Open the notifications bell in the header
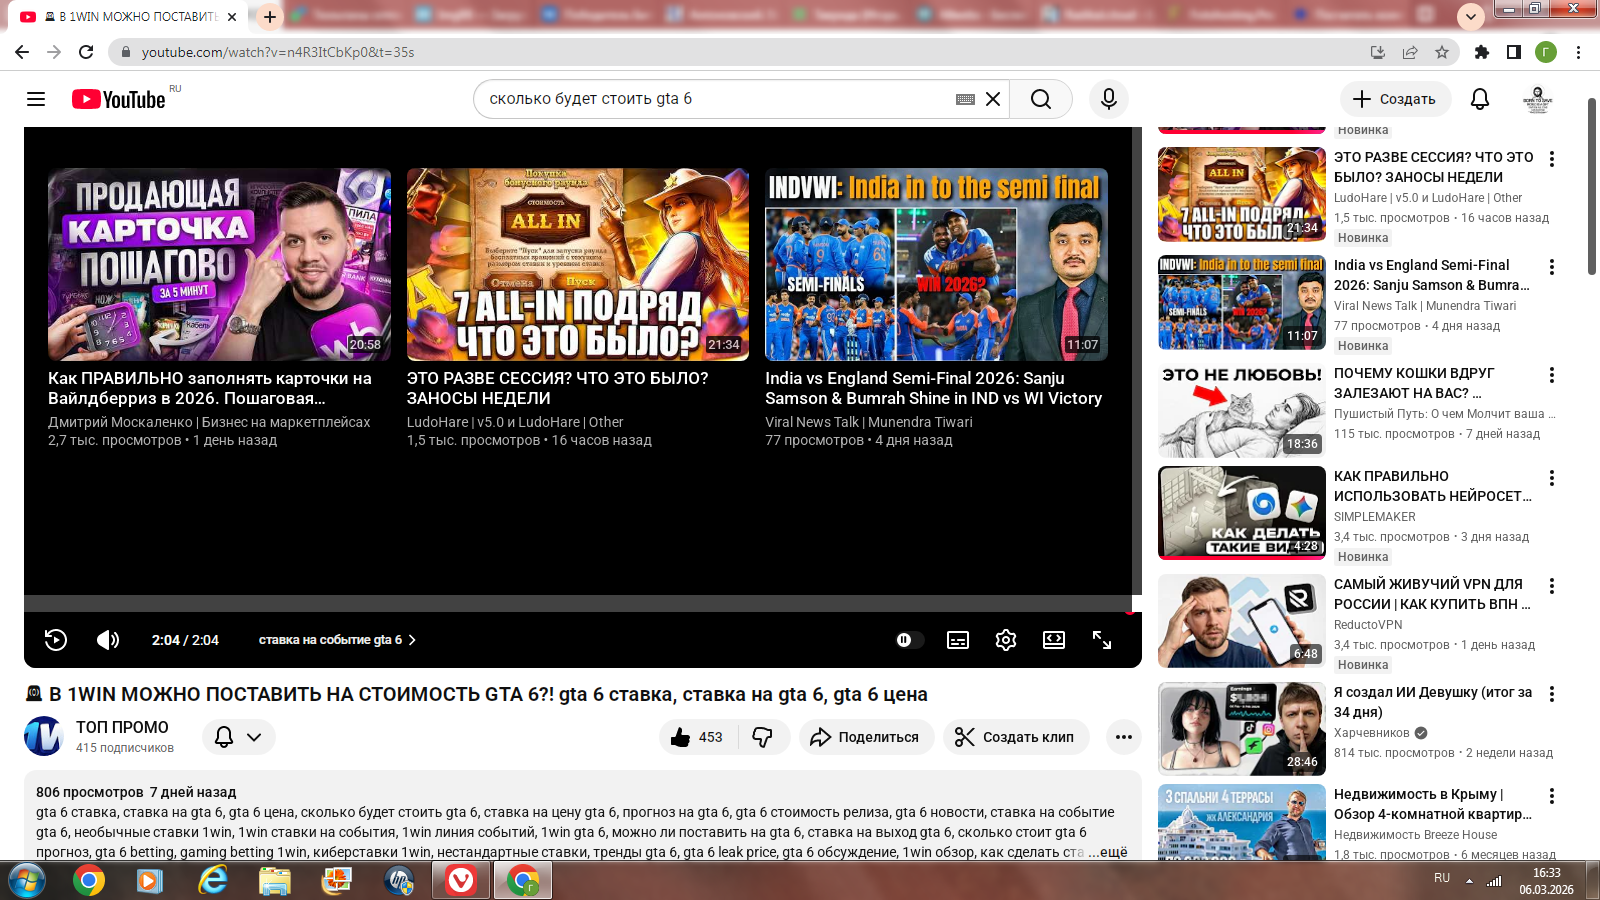 click(x=1480, y=99)
